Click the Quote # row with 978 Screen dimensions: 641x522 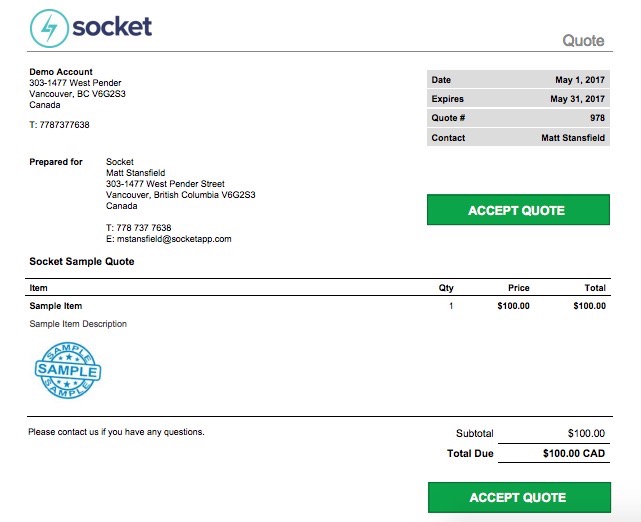click(x=518, y=118)
